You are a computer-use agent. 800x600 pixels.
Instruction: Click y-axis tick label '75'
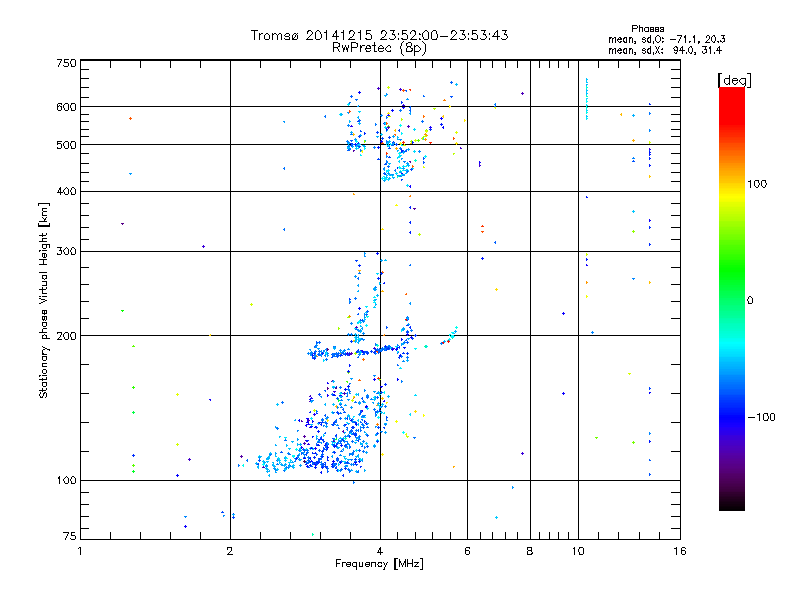pyautogui.click(x=70, y=536)
